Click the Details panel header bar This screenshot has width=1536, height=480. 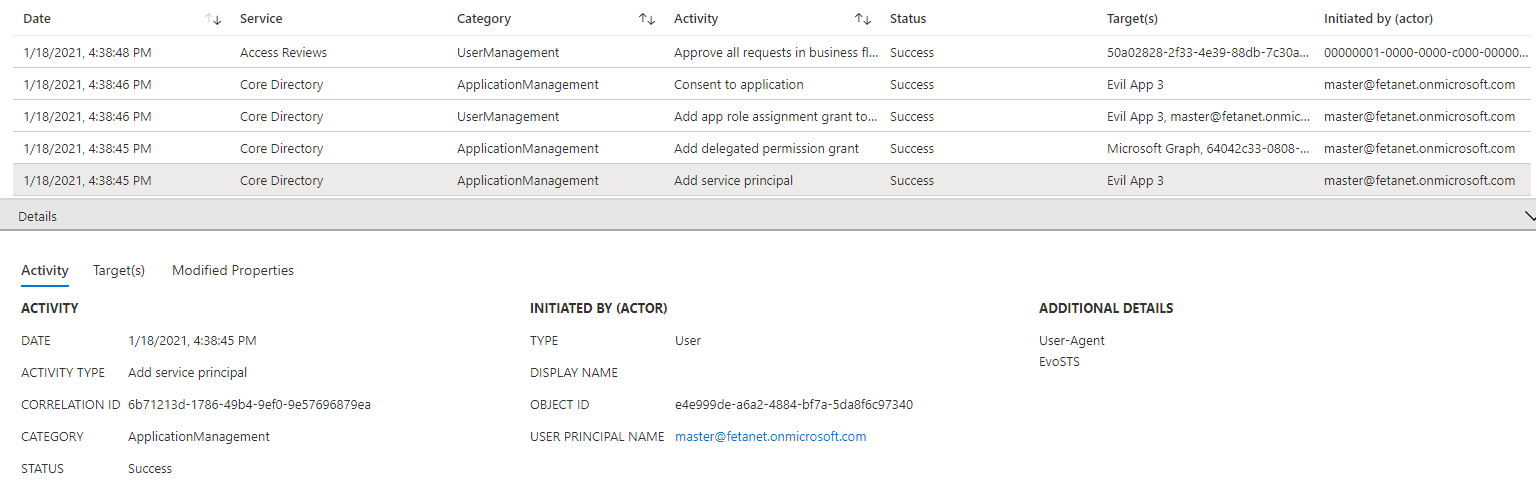768,216
